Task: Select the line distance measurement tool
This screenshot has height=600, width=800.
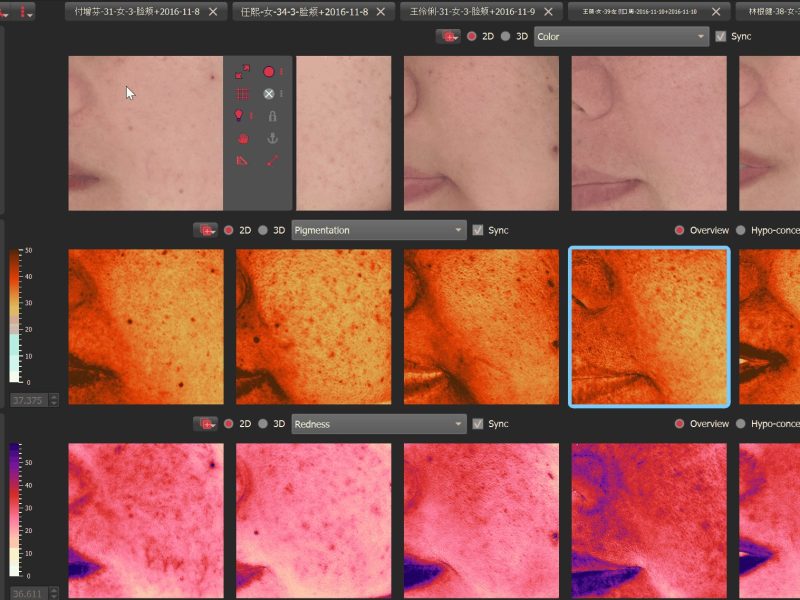Action: point(272,161)
